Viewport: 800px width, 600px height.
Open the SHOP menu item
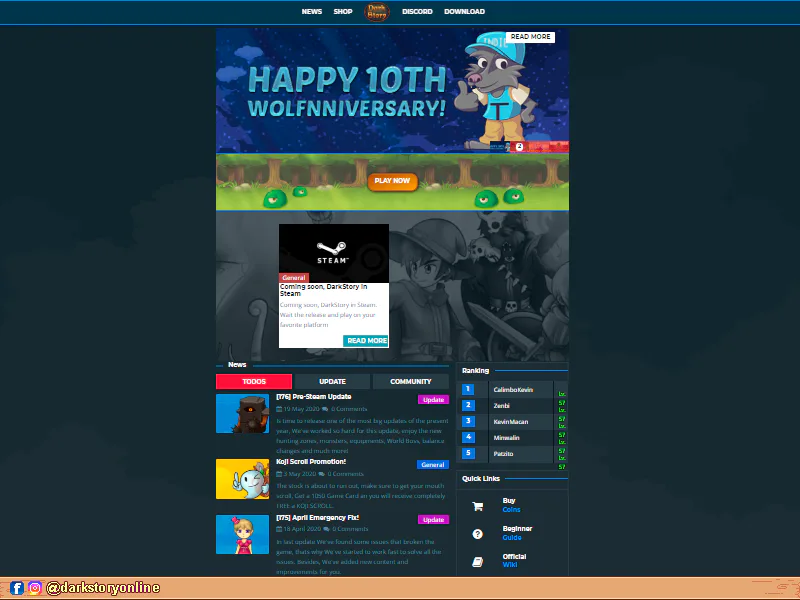[343, 12]
